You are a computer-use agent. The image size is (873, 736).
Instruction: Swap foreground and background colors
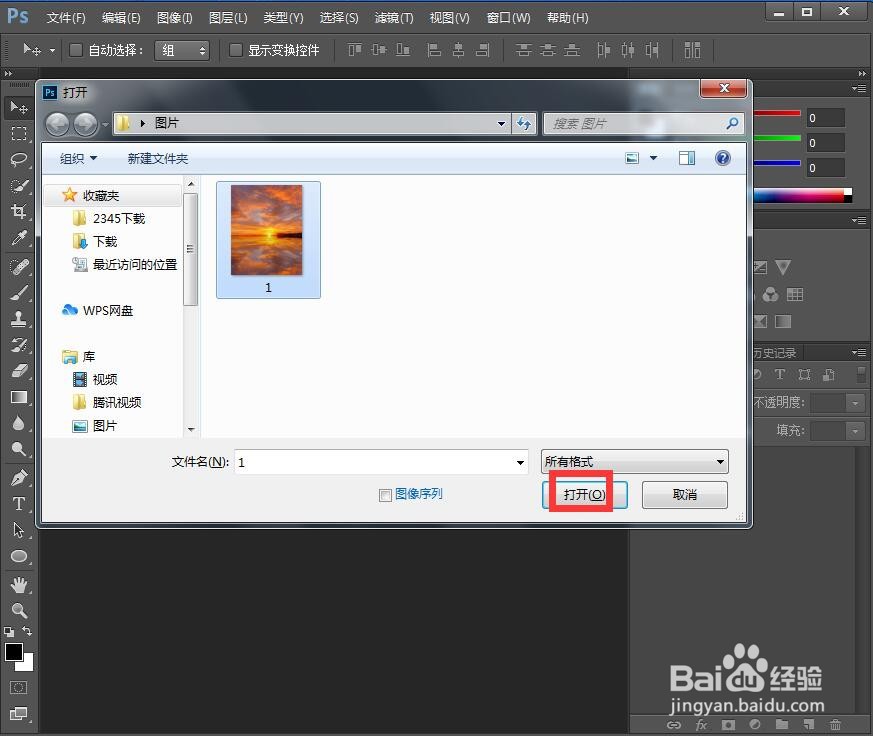tap(27, 631)
